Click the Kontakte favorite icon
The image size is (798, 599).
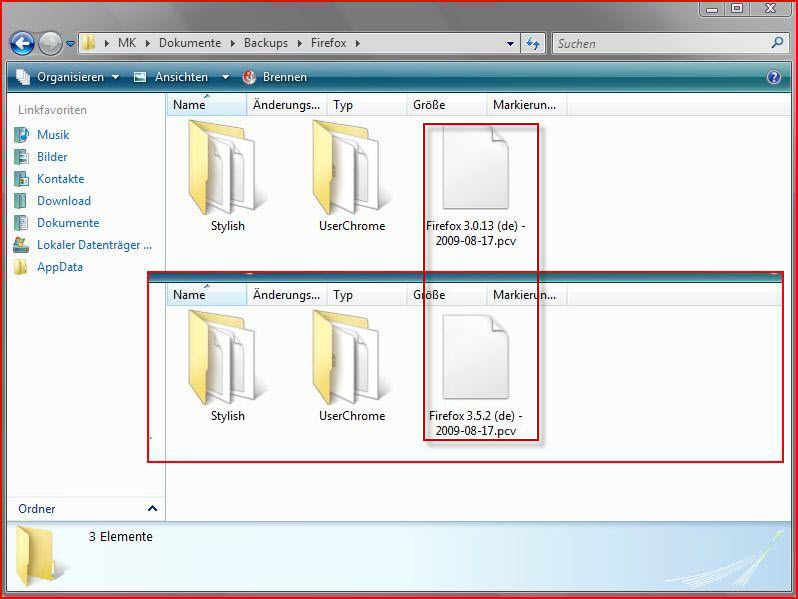click(21, 179)
